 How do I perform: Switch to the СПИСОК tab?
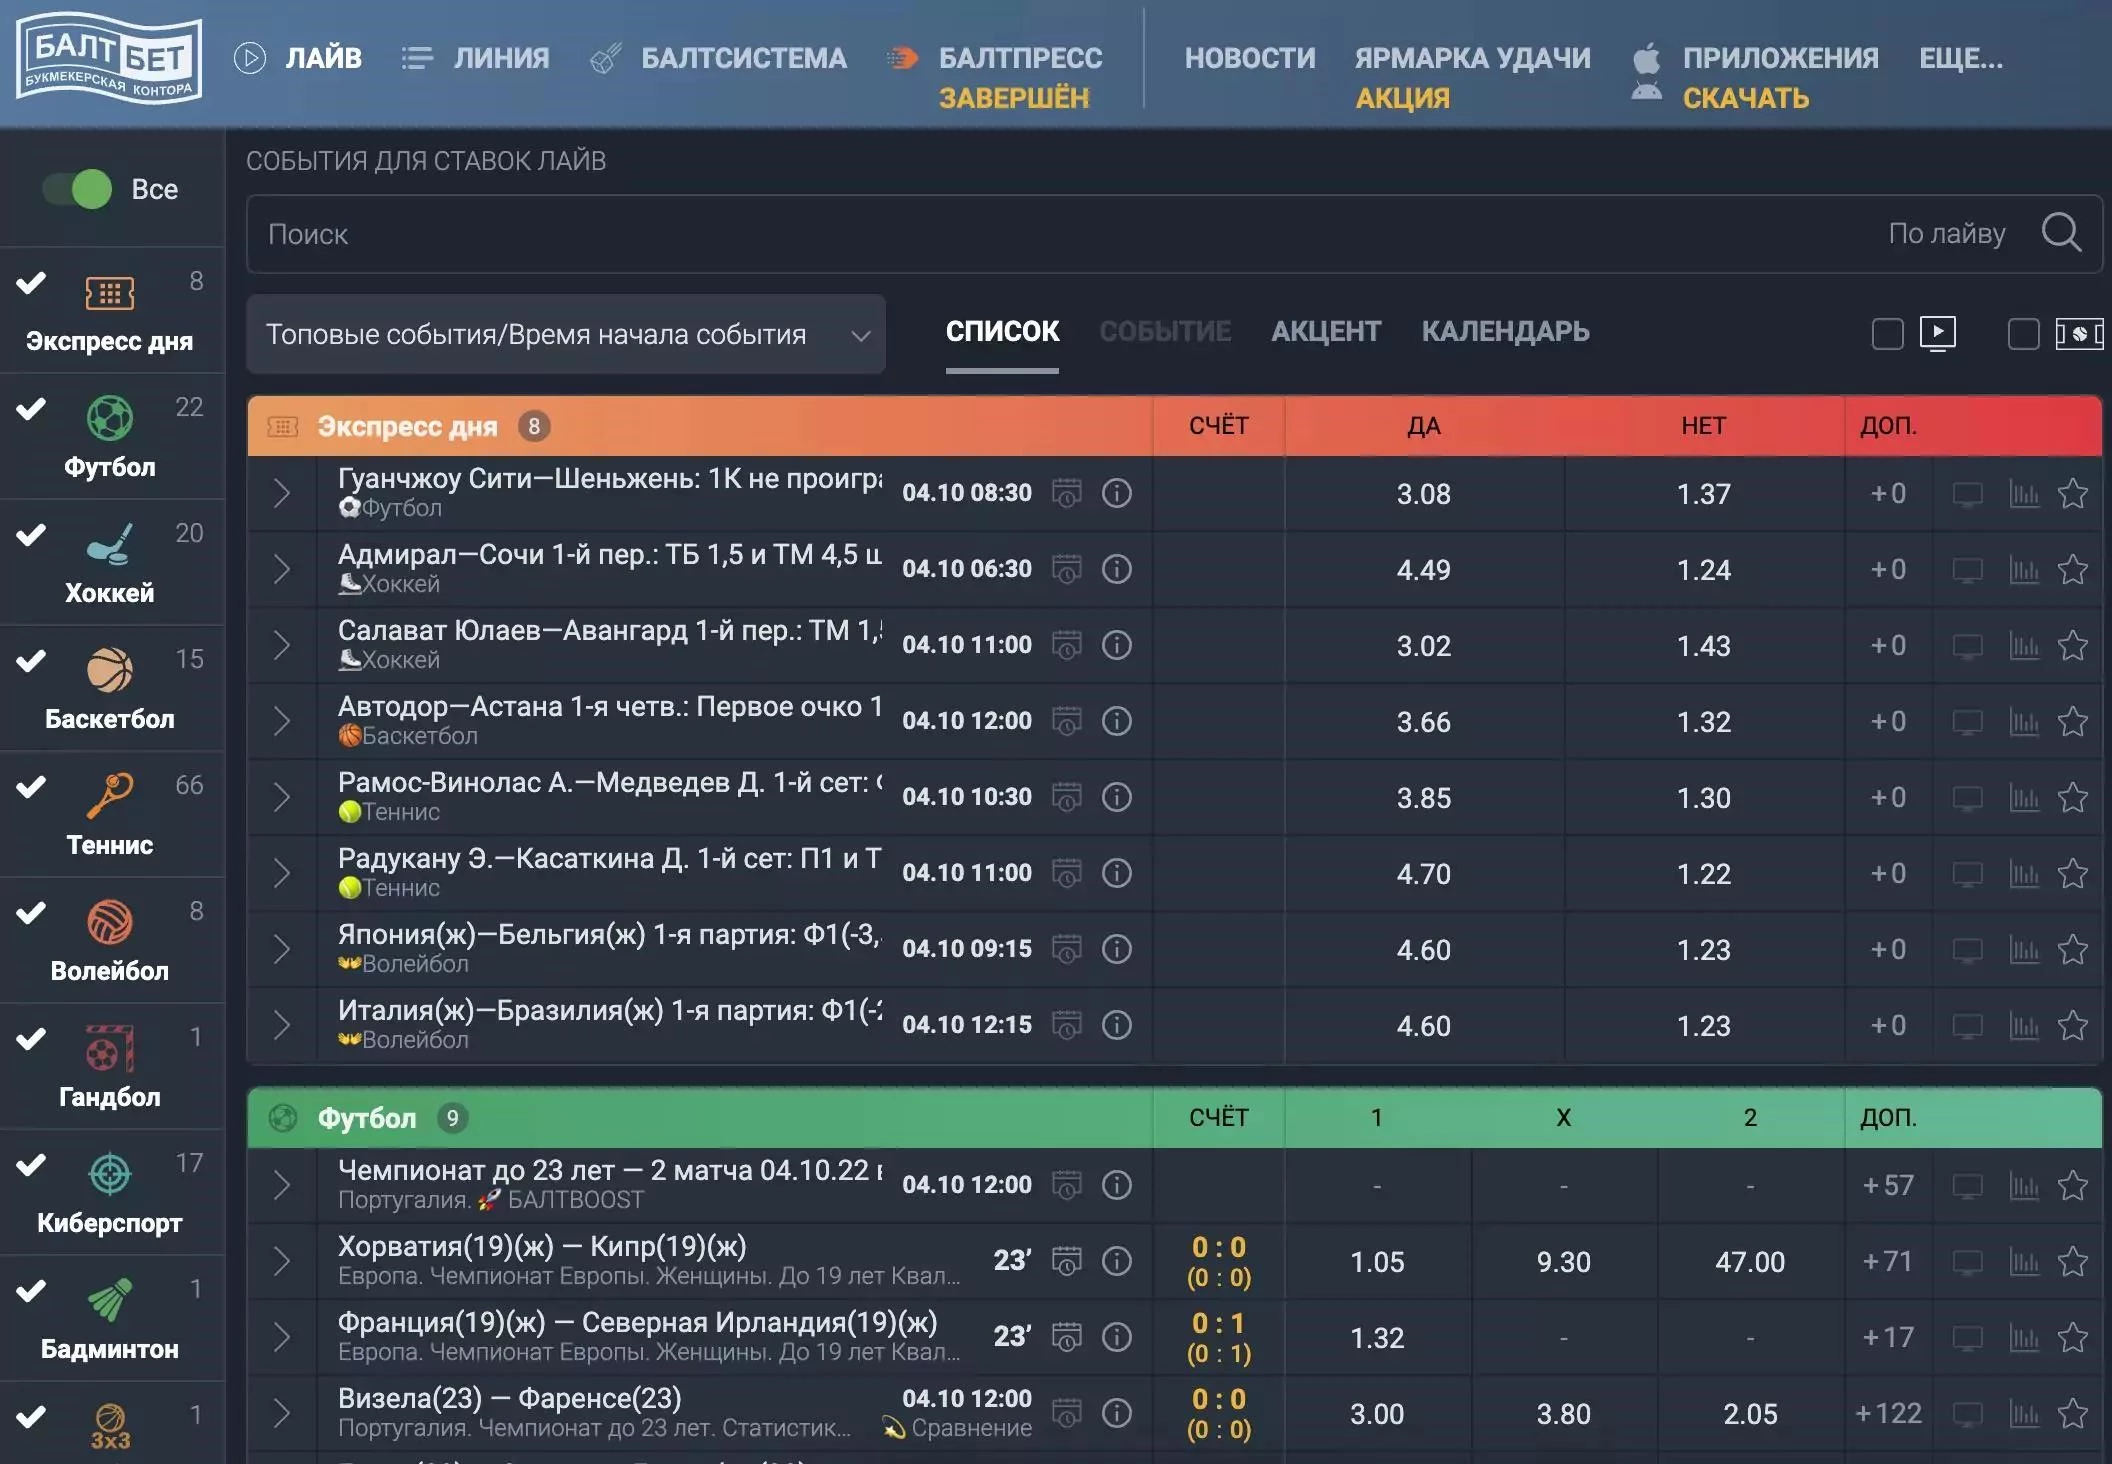[x=1002, y=332]
